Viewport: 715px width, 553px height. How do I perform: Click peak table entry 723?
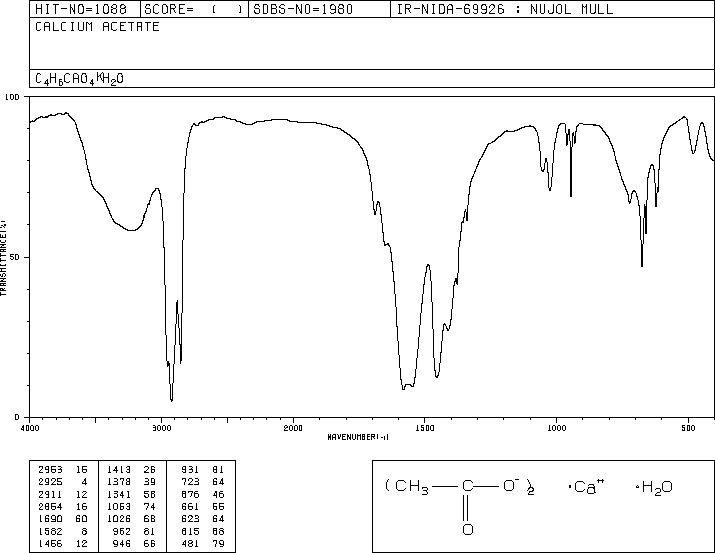click(x=190, y=482)
